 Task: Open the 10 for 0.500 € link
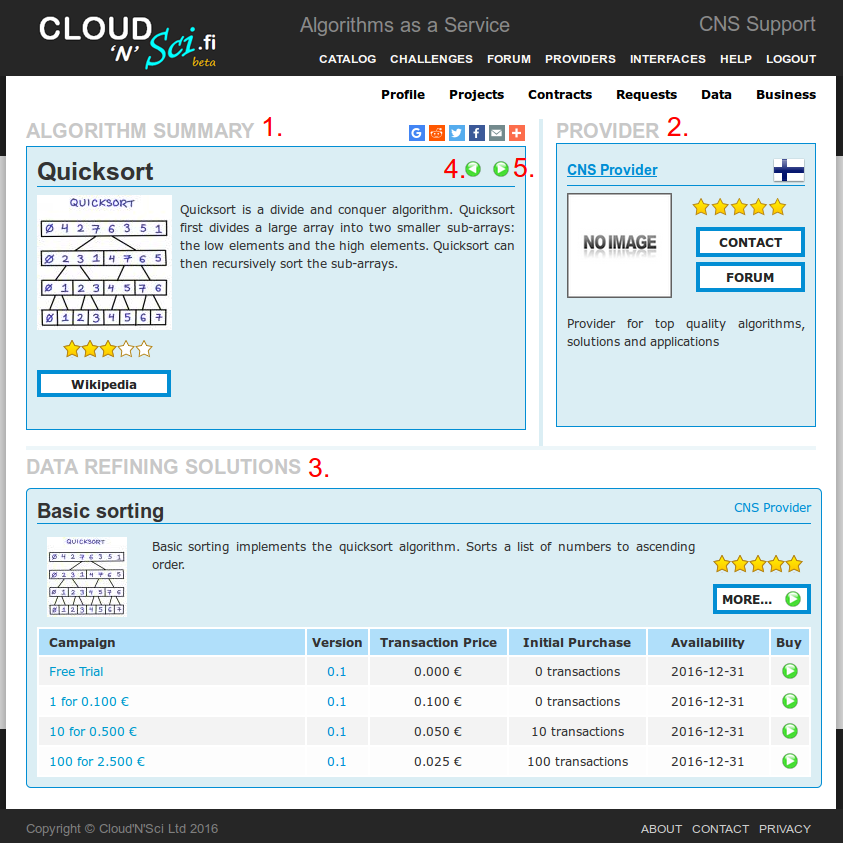(x=93, y=732)
